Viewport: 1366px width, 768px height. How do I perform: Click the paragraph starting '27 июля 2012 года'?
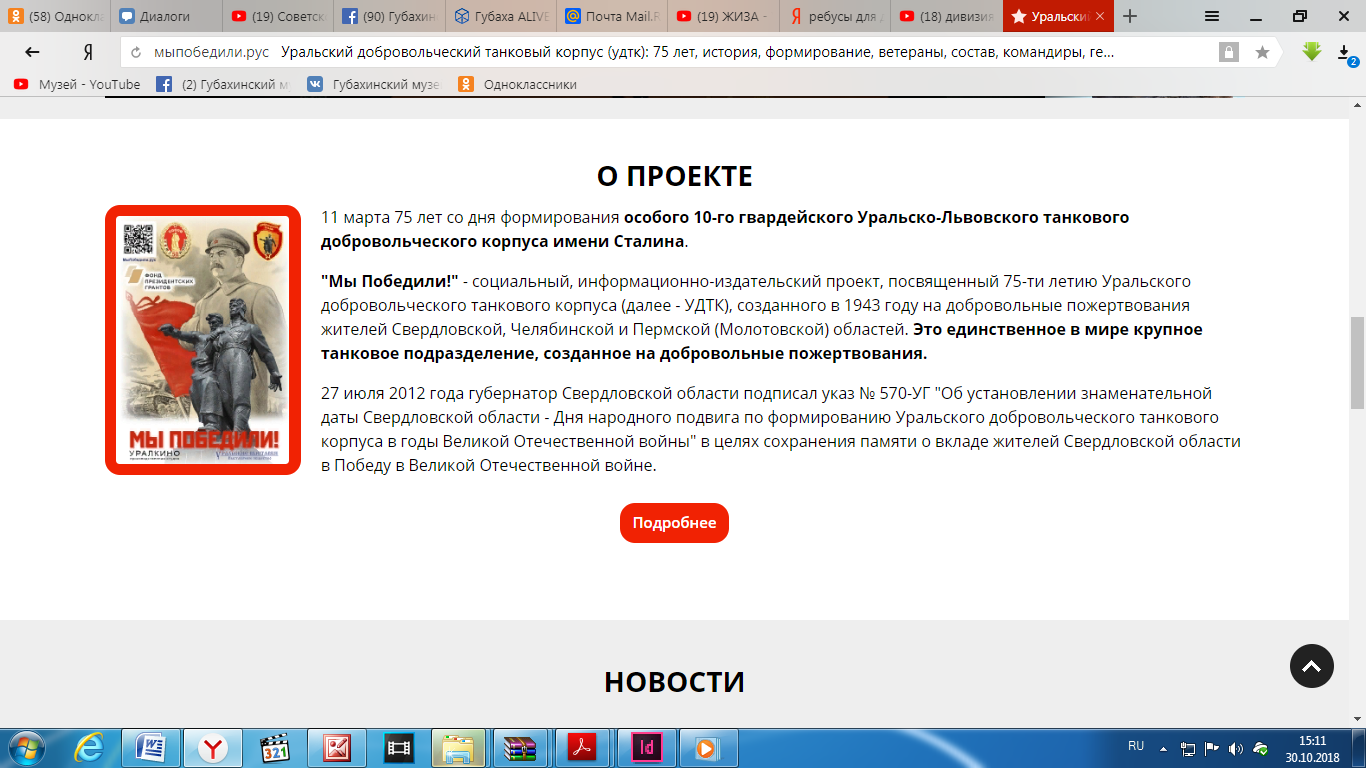pyautogui.click(x=781, y=429)
